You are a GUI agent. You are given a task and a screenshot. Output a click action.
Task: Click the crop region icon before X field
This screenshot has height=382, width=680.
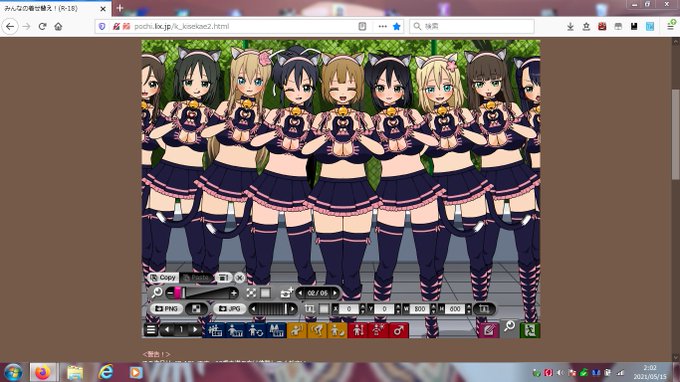click(x=309, y=309)
